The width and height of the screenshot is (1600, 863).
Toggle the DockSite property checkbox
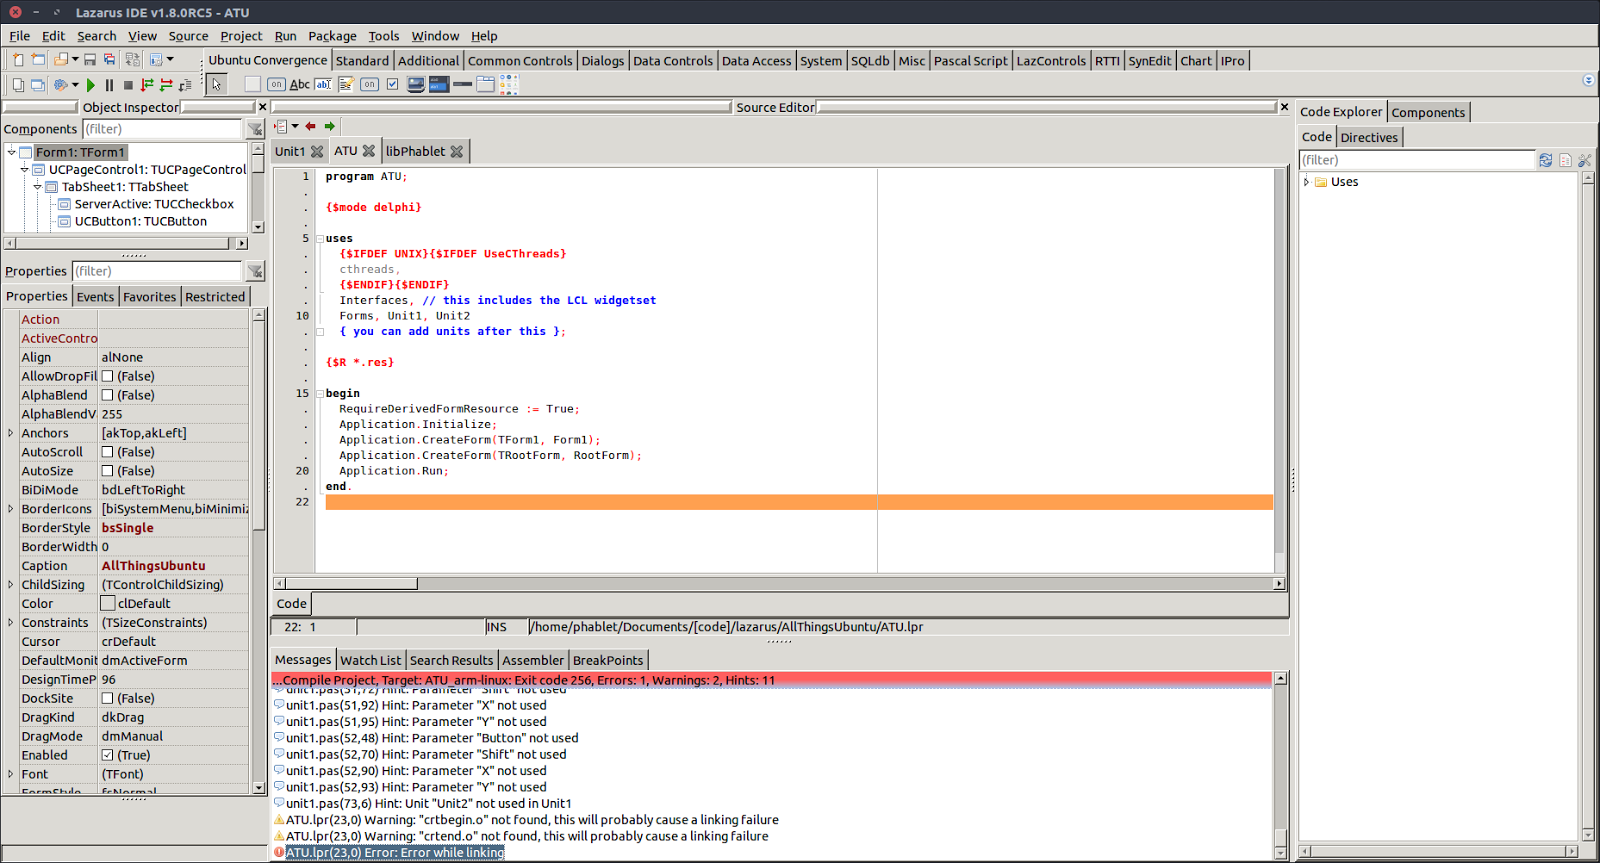click(107, 699)
